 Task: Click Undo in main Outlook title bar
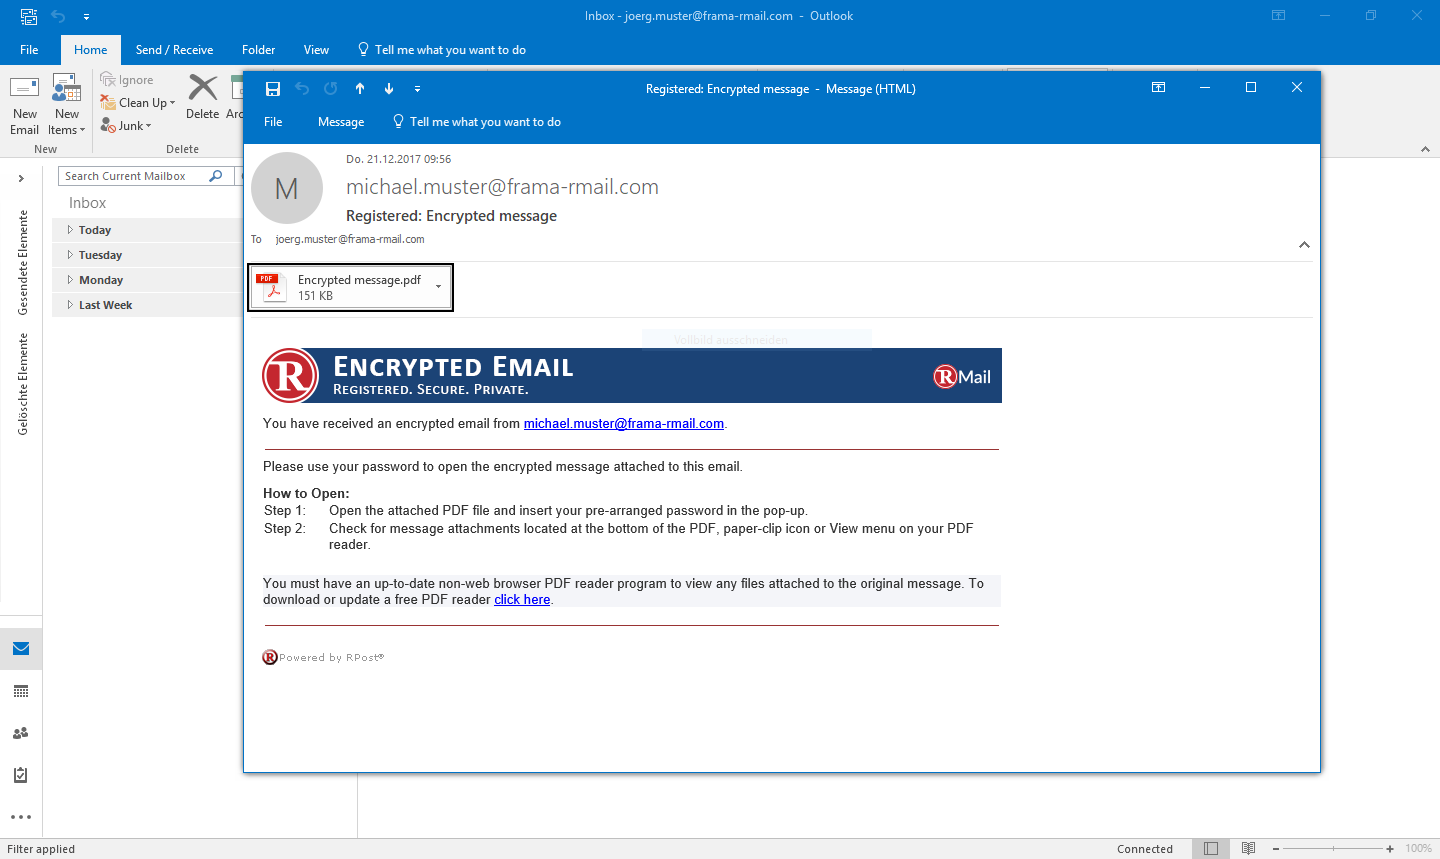click(x=58, y=16)
